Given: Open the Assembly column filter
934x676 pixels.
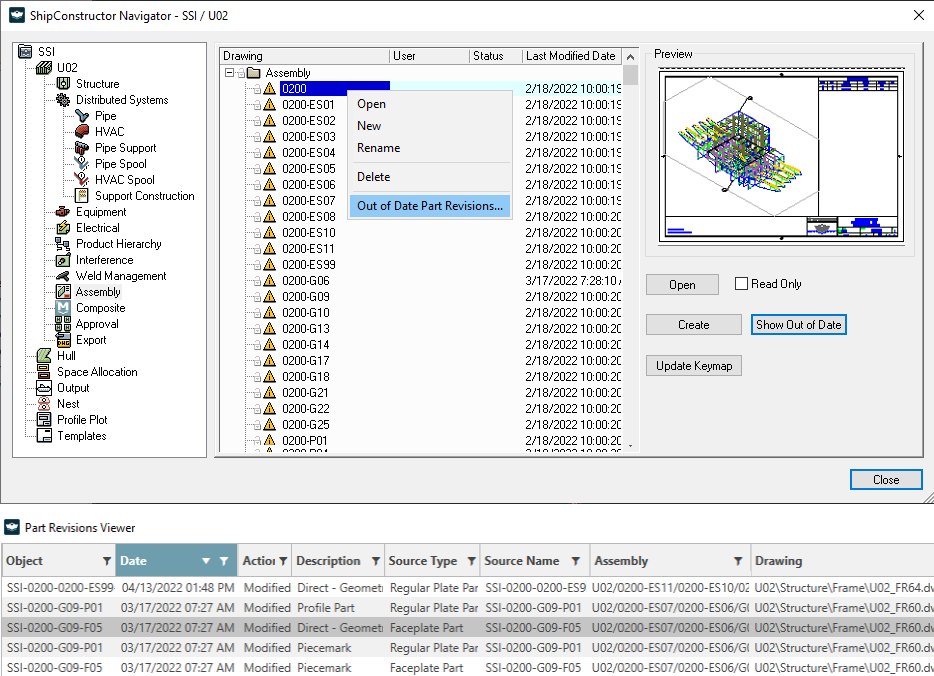Looking at the screenshot, I should coord(738,561).
